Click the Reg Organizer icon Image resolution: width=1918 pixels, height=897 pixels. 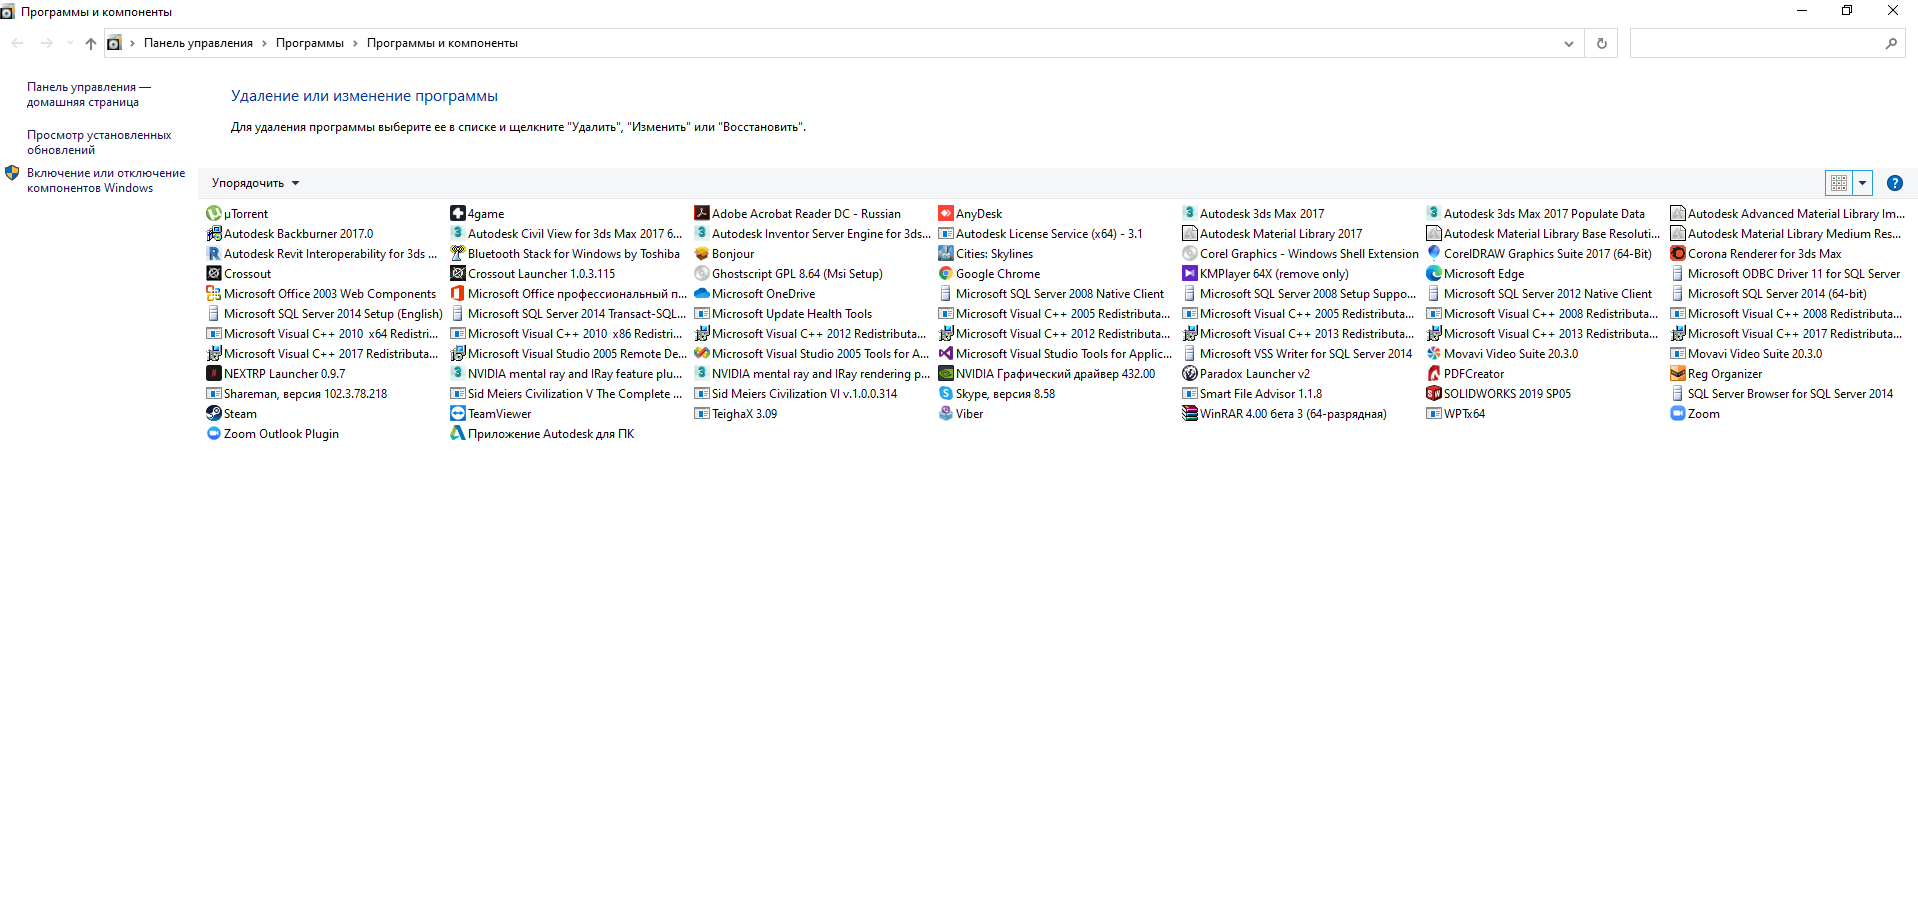[1677, 373]
